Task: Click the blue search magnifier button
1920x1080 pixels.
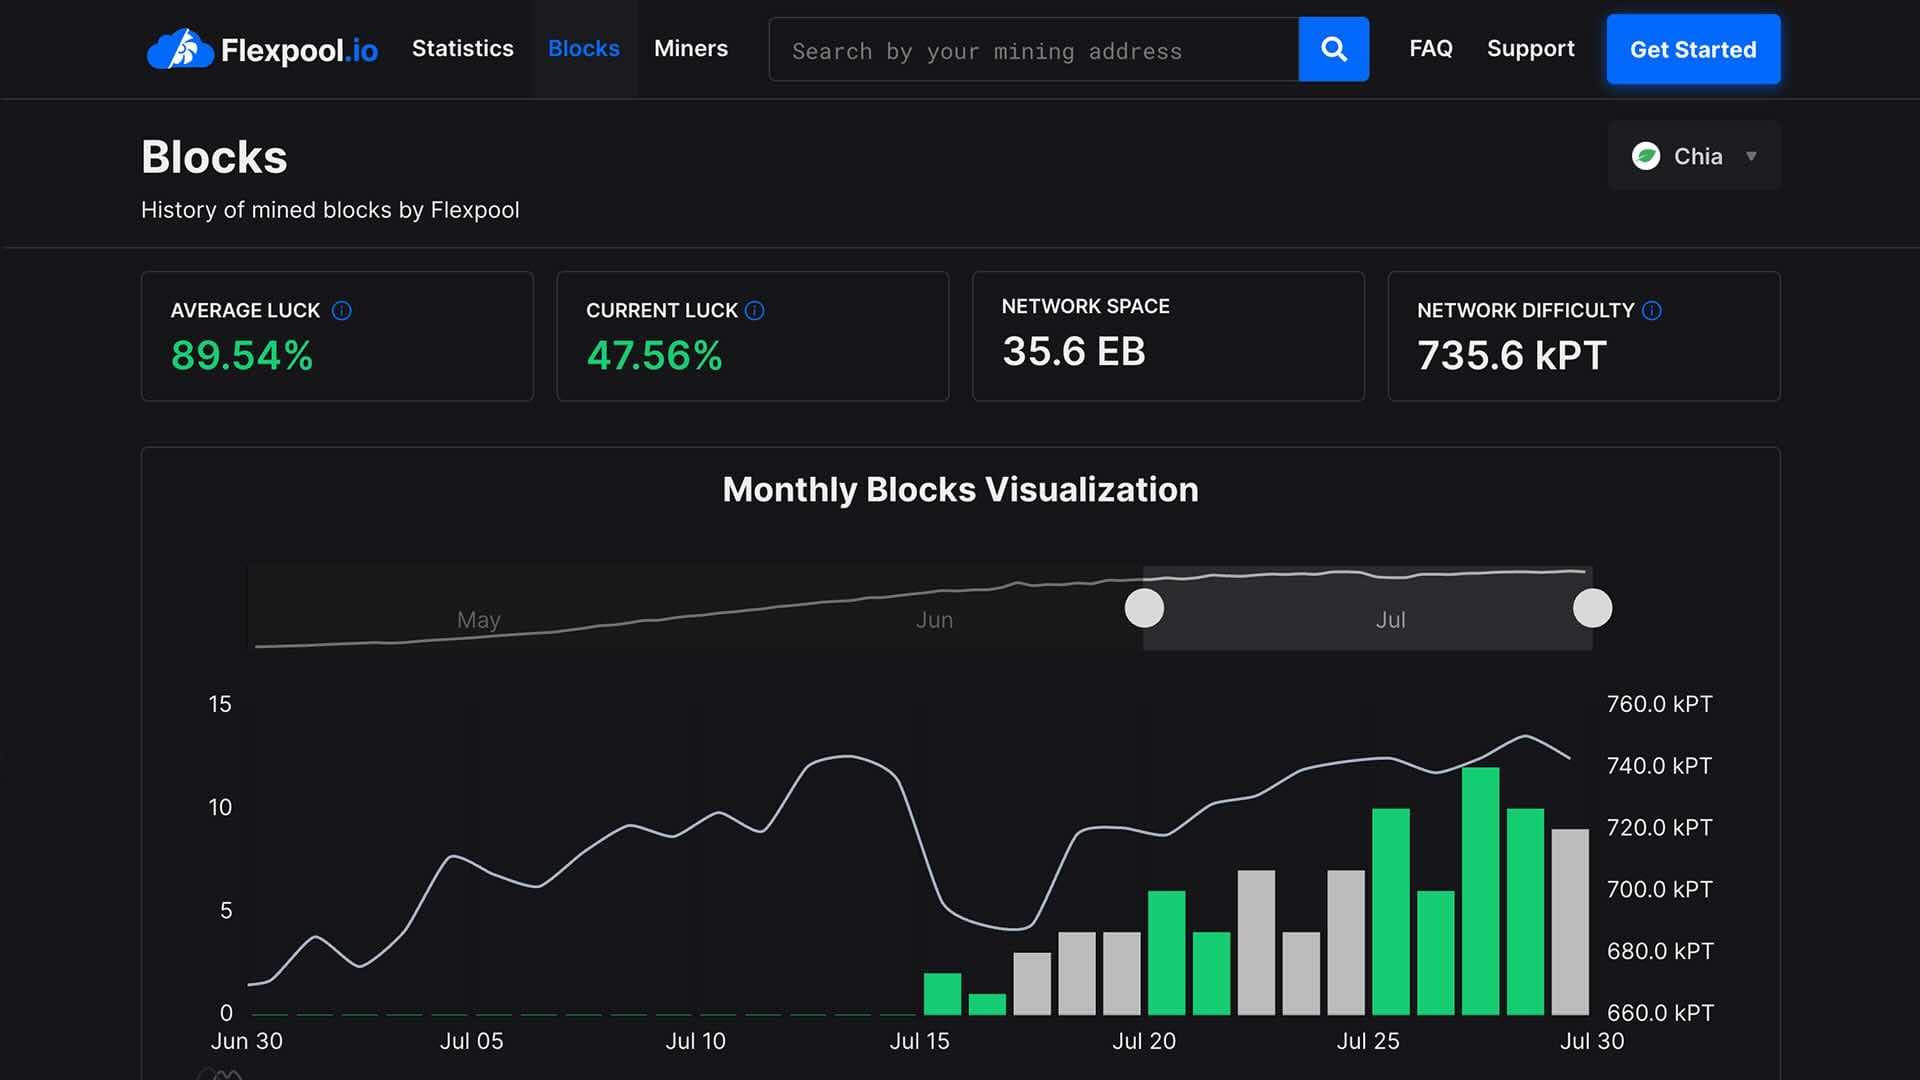Action: point(1333,49)
